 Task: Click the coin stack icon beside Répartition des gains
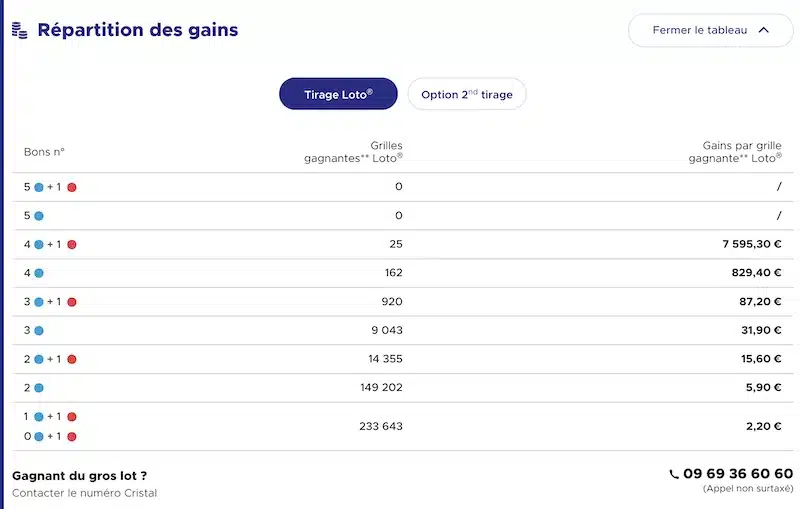tap(19, 30)
